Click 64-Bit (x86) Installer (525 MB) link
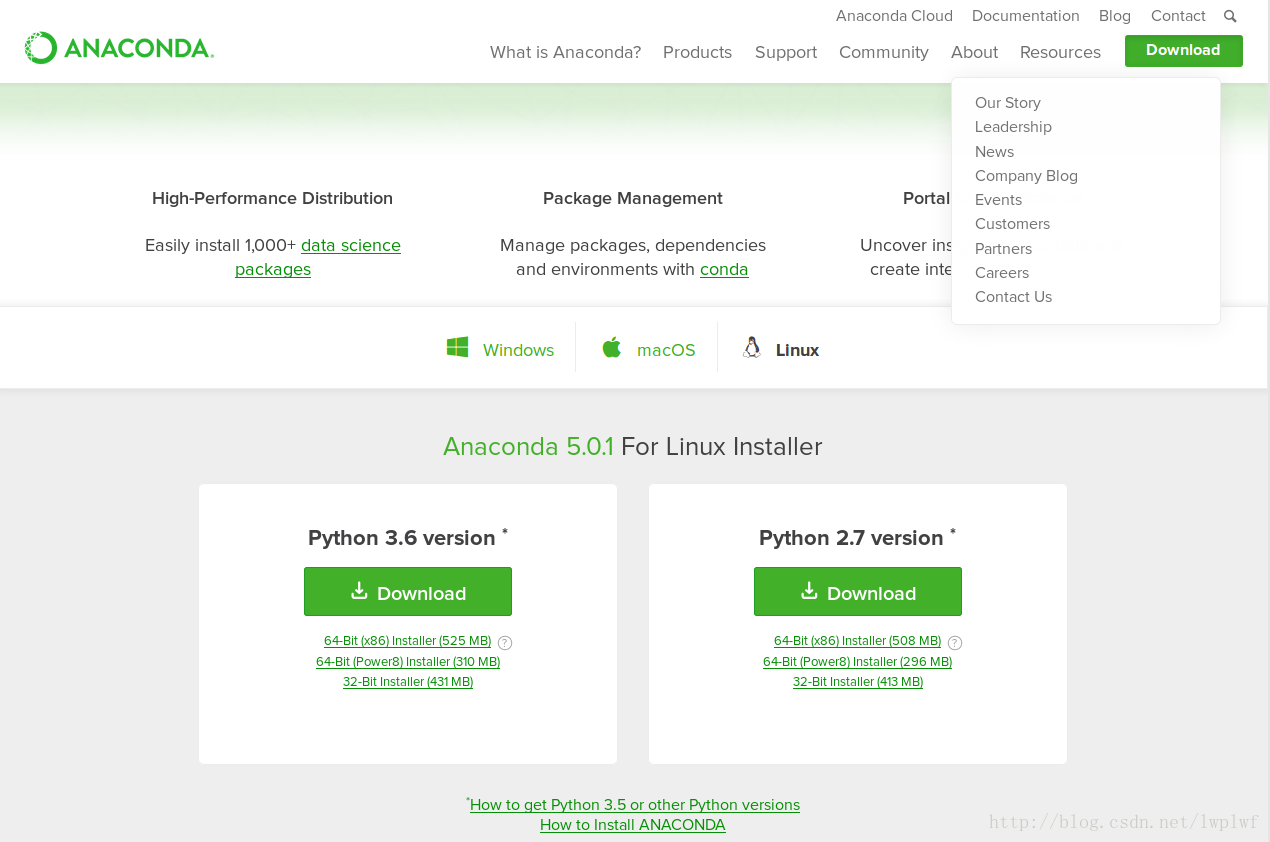 (x=407, y=641)
